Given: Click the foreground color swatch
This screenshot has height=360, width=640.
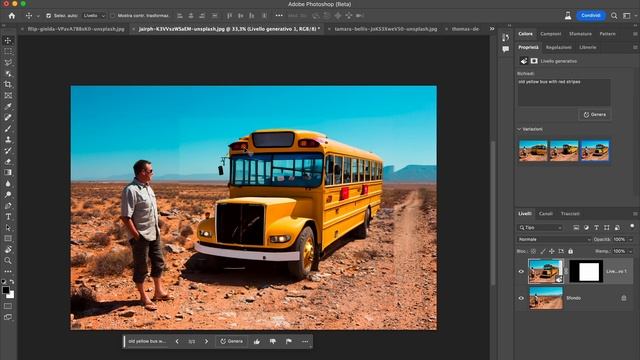Looking at the screenshot, I should click(6, 290).
